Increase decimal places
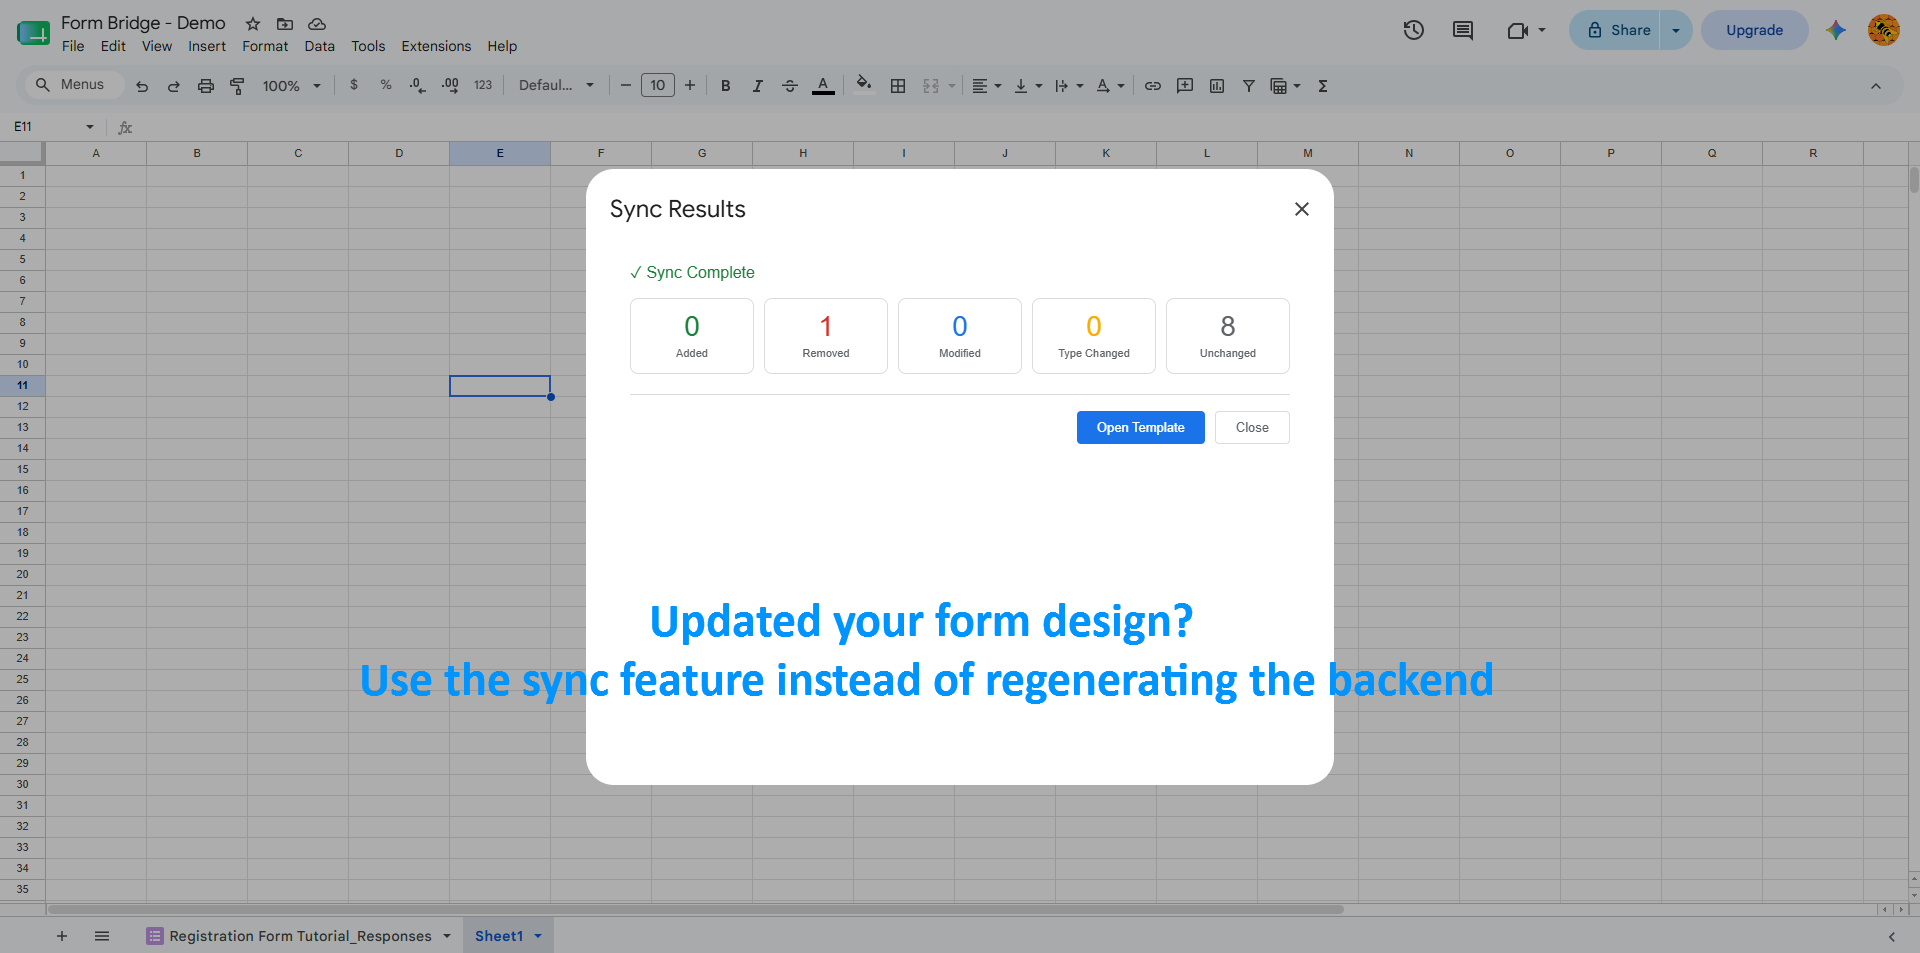The height and width of the screenshot is (953, 1920). click(x=451, y=85)
